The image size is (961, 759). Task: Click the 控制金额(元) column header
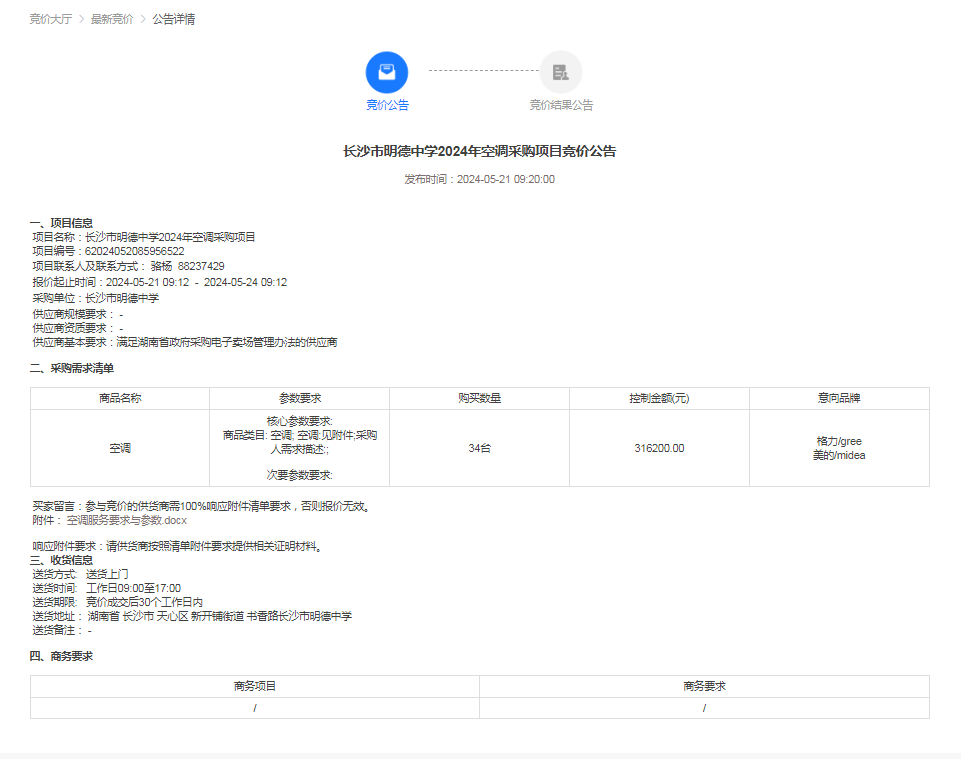coord(659,398)
